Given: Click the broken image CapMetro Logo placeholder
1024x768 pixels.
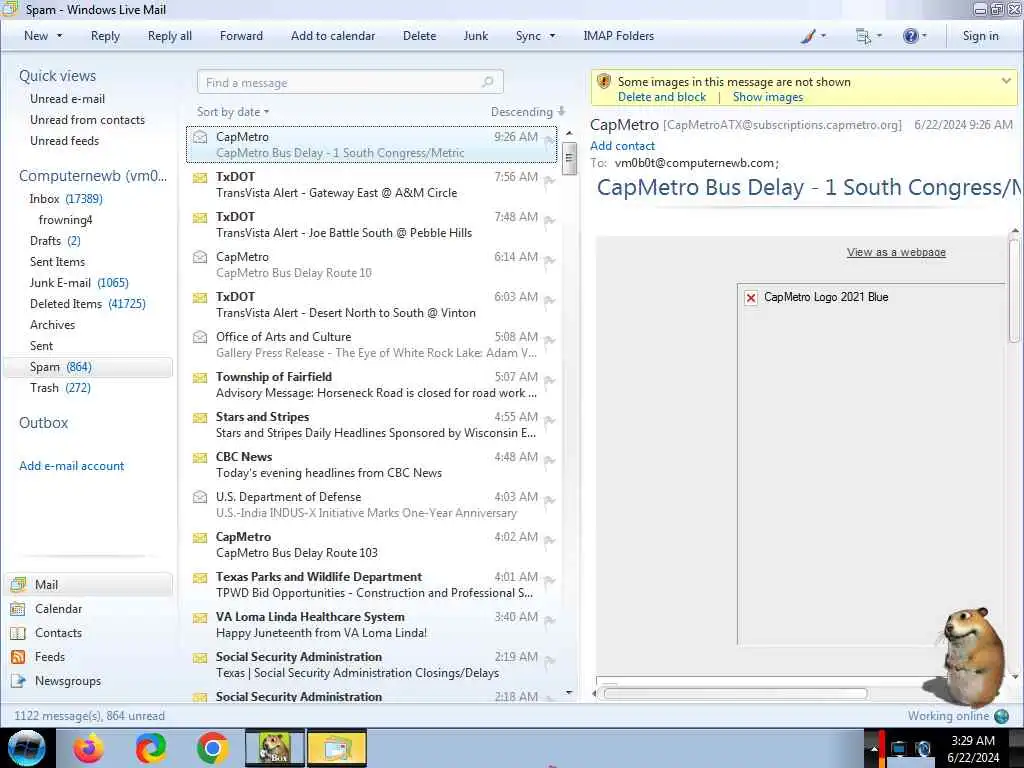Looking at the screenshot, I should [x=751, y=298].
